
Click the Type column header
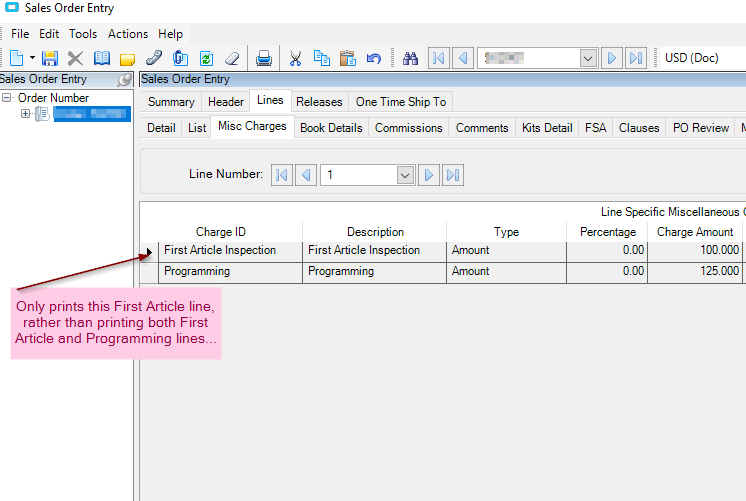506,232
